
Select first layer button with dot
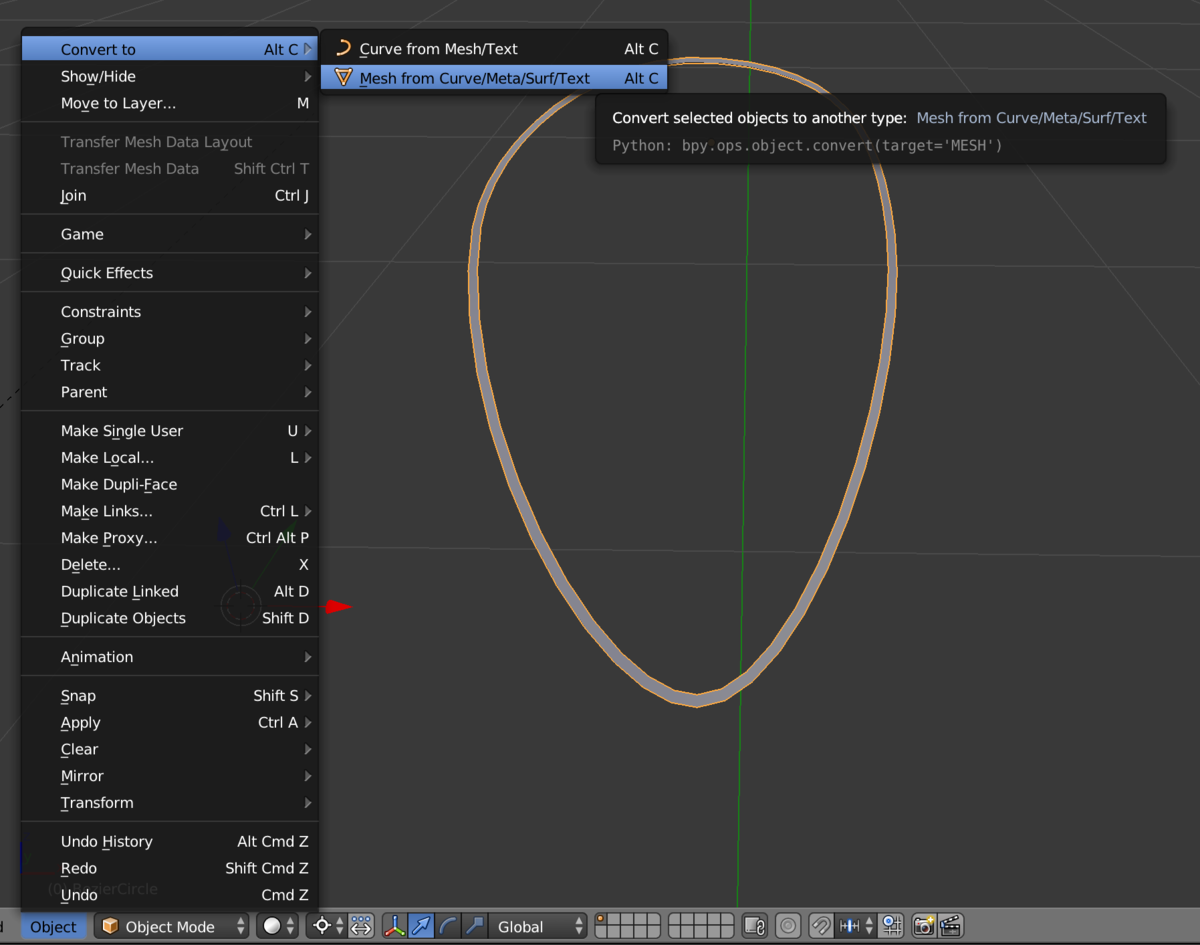tap(602, 920)
